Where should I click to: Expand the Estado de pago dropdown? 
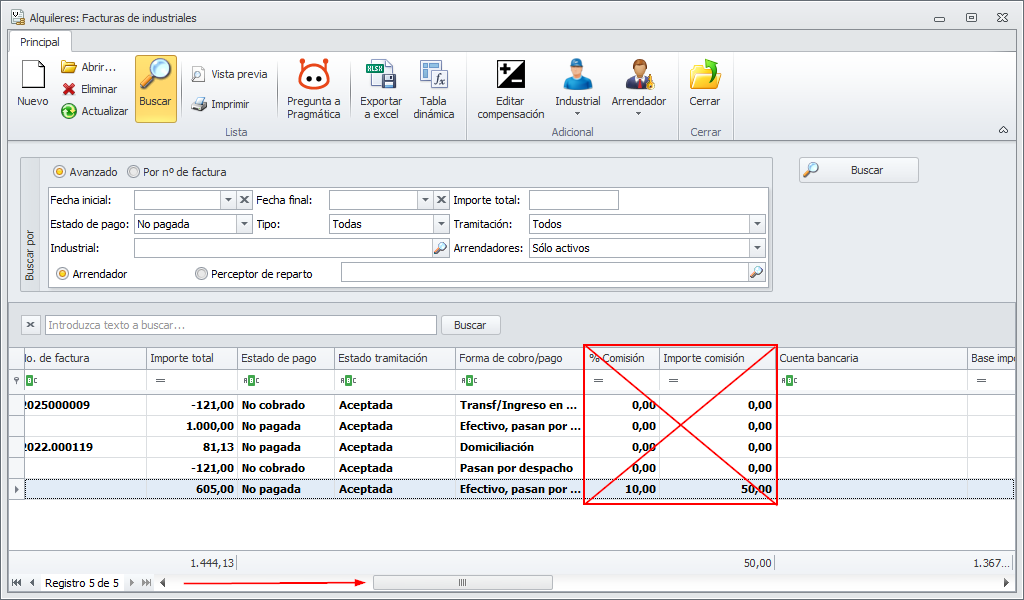(244, 224)
